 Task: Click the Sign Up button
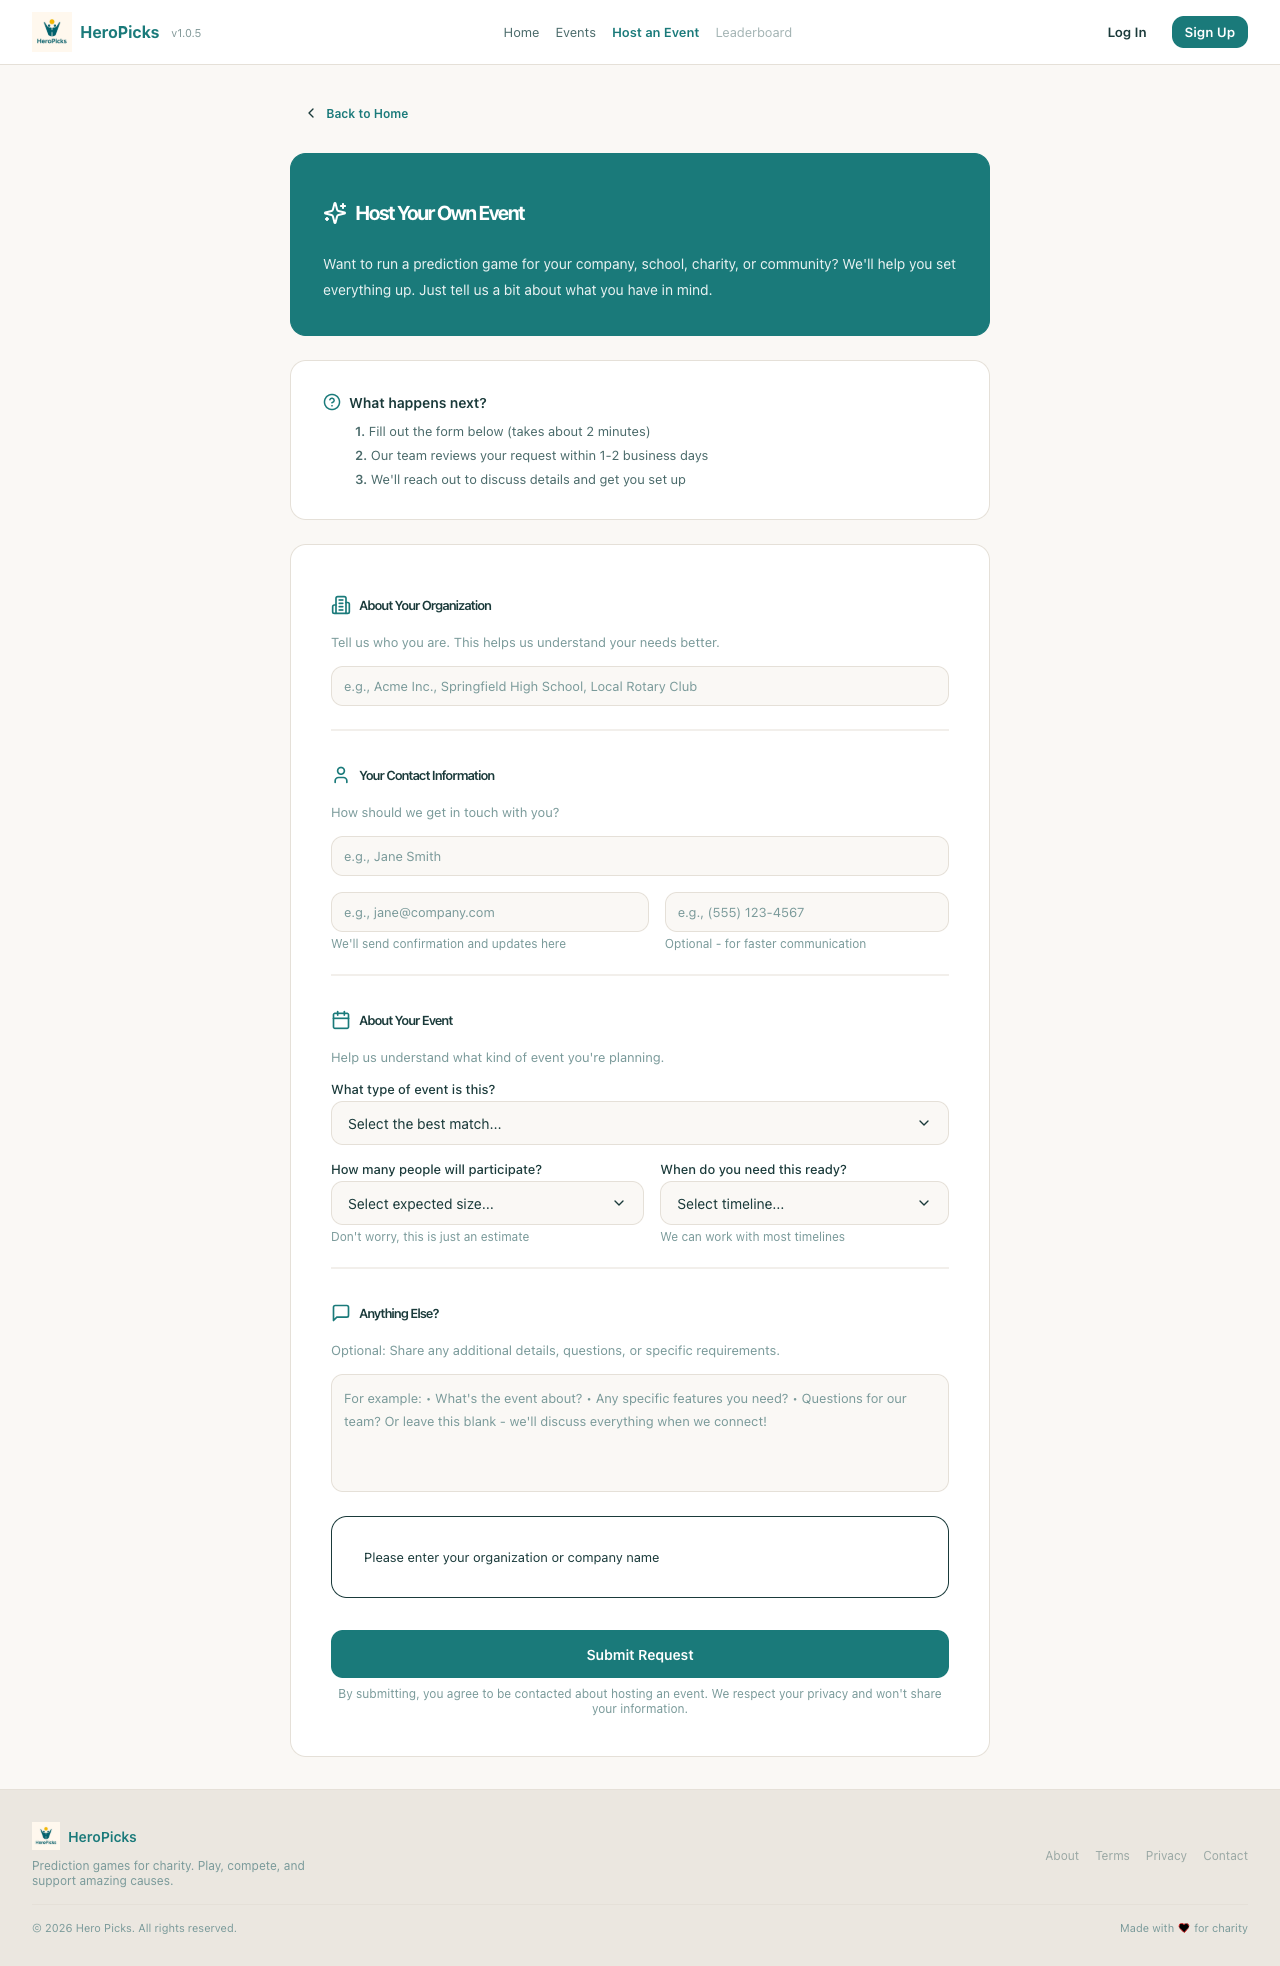coord(1209,32)
